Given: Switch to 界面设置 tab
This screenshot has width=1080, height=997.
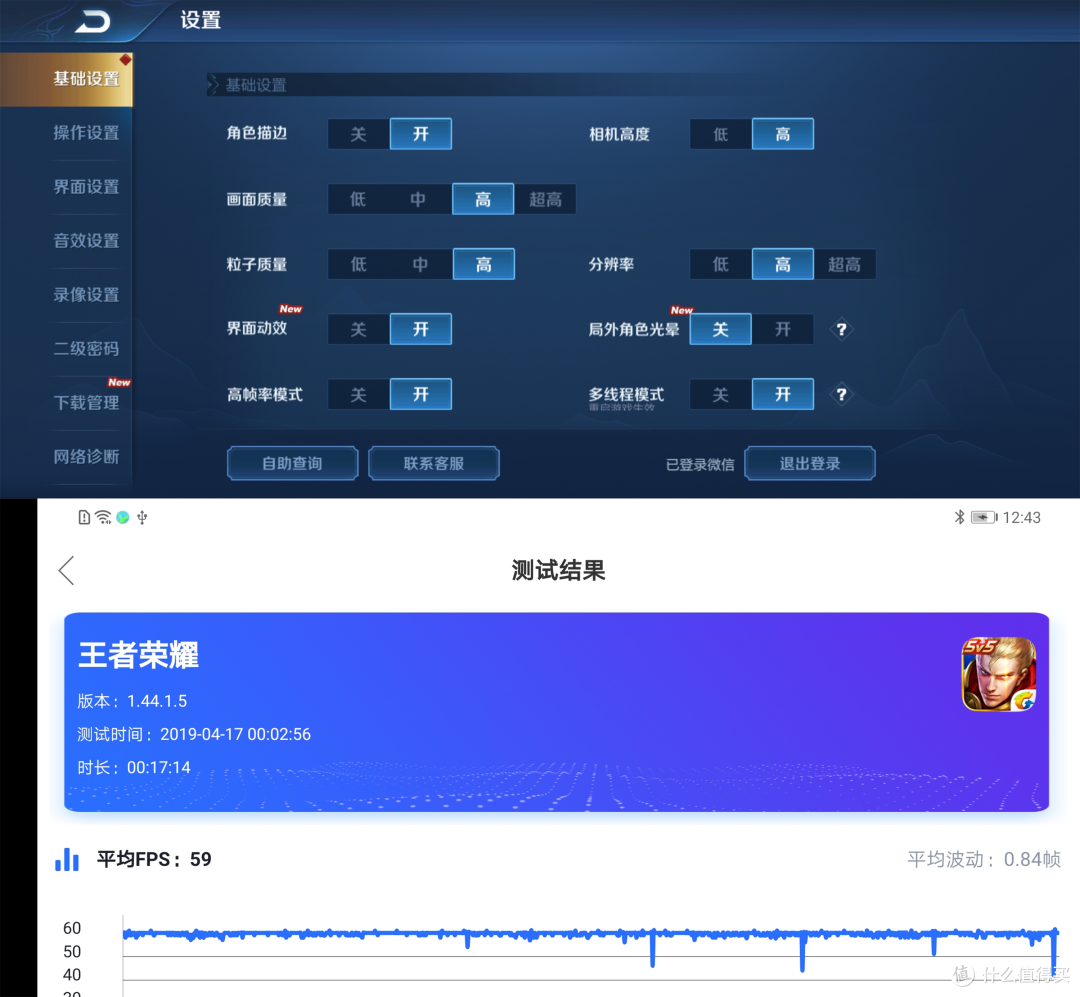Looking at the screenshot, I should click(x=87, y=187).
